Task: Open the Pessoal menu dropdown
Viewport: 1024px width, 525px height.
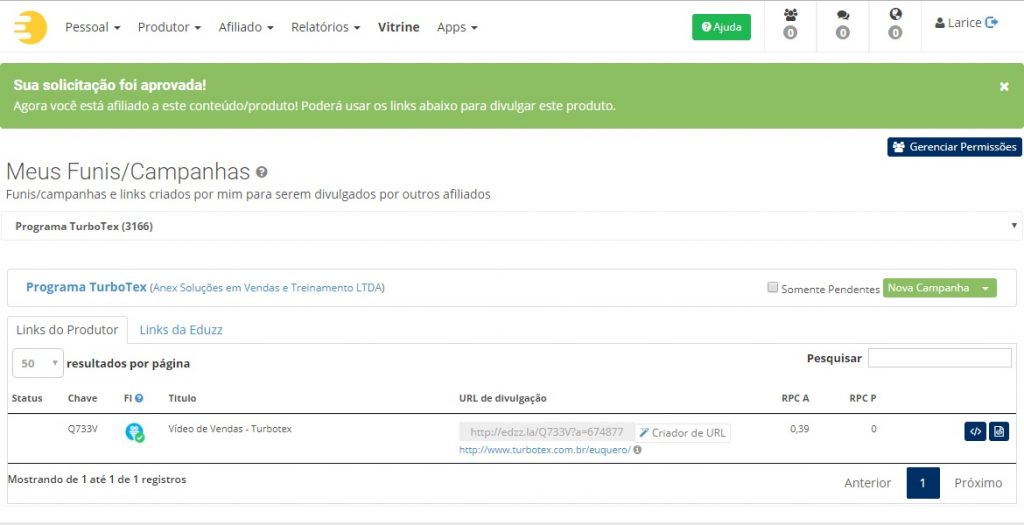Action: pyautogui.click(x=93, y=27)
